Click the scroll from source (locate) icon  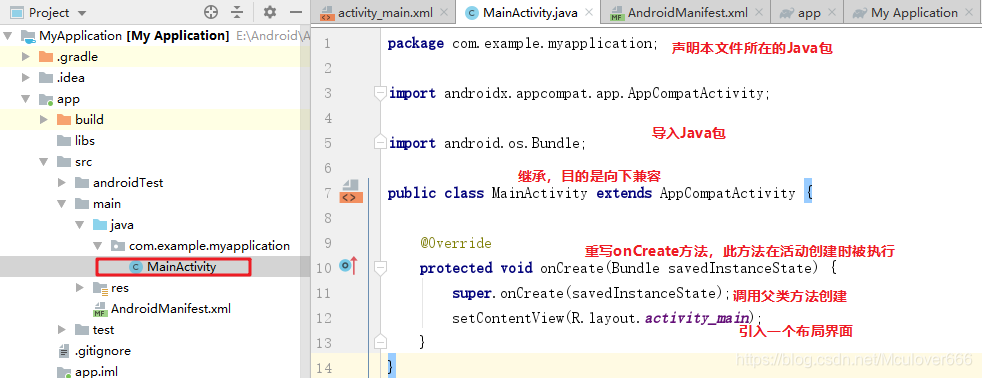[212, 12]
